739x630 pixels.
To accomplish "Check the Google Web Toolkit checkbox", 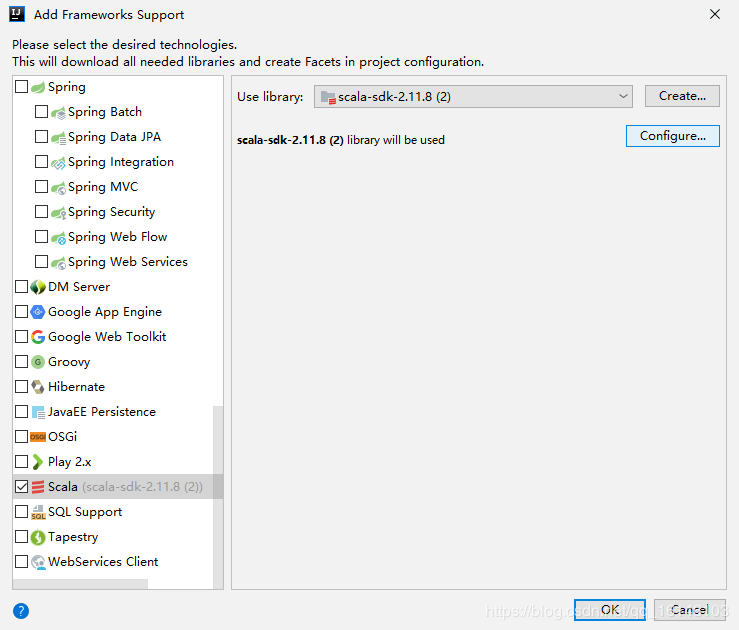I will tap(21, 336).
